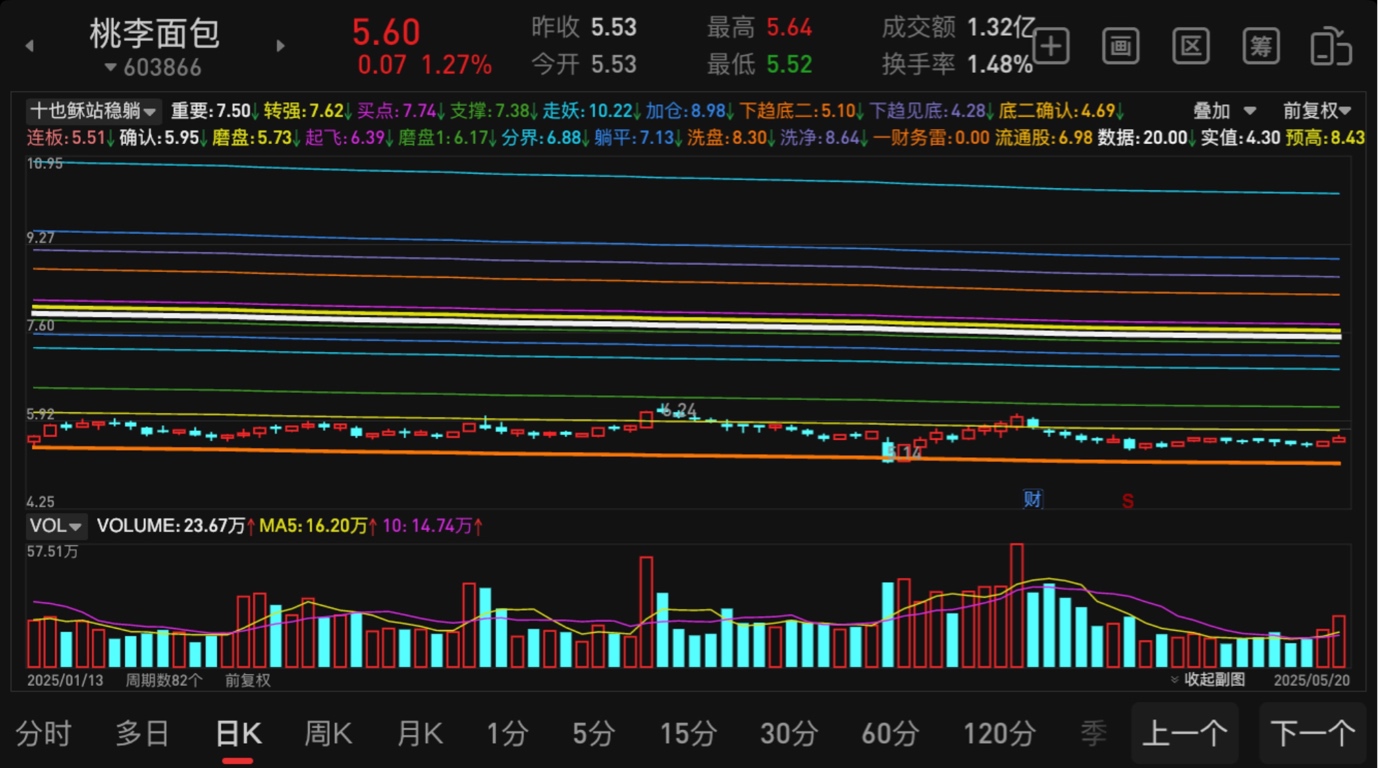Click the red S signal marker

pyautogui.click(x=1127, y=501)
